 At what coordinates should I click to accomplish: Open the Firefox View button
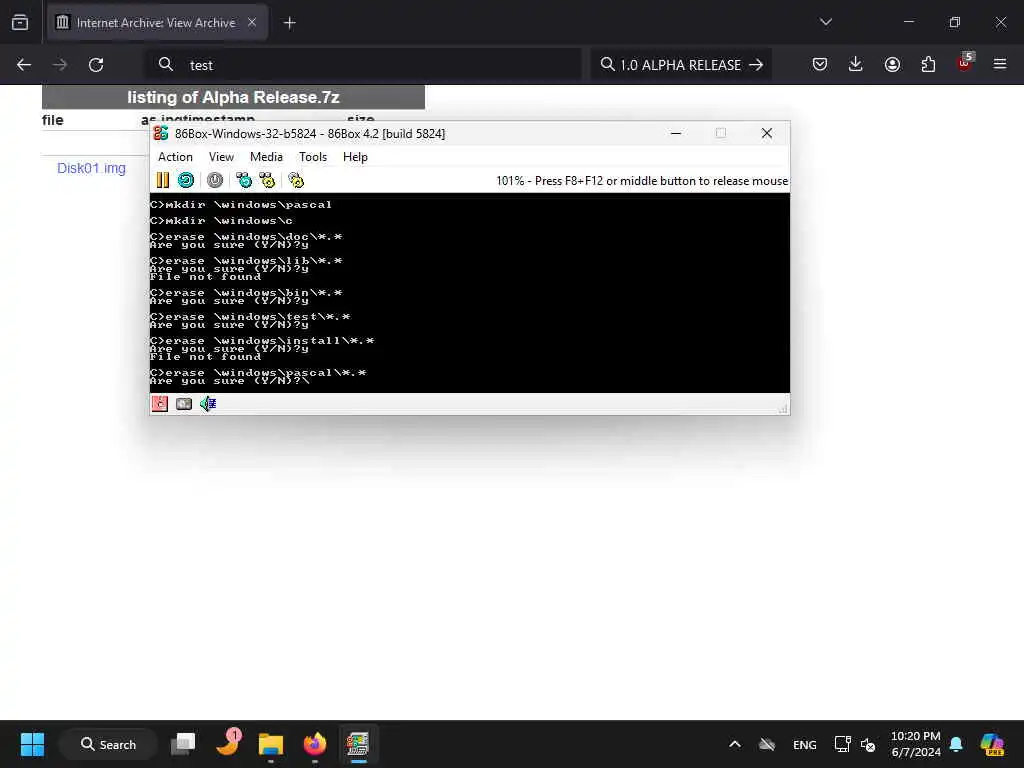pyautogui.click(x=20, y=23)
